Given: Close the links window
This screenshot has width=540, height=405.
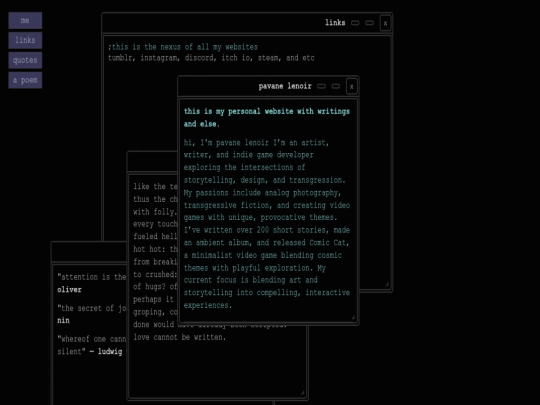Looking at the screenshot, I should click(385, 23).
